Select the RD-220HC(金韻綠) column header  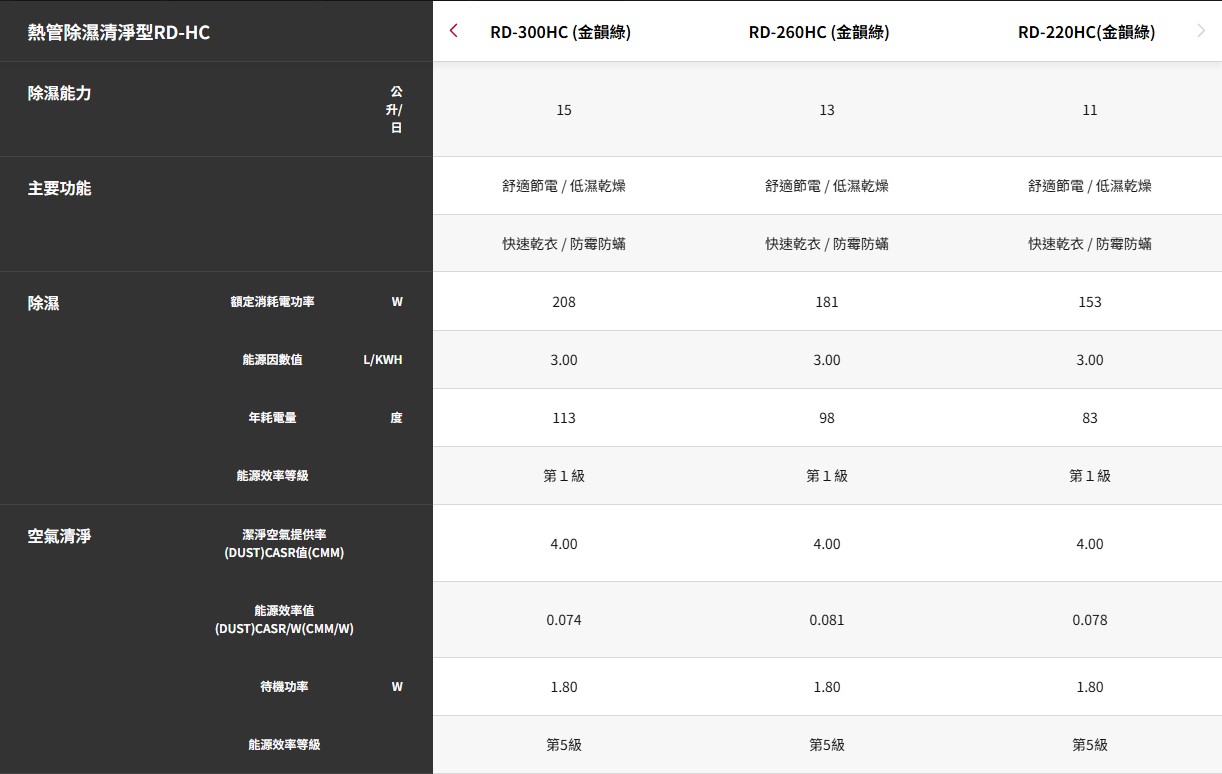[x=1086, y=32]
